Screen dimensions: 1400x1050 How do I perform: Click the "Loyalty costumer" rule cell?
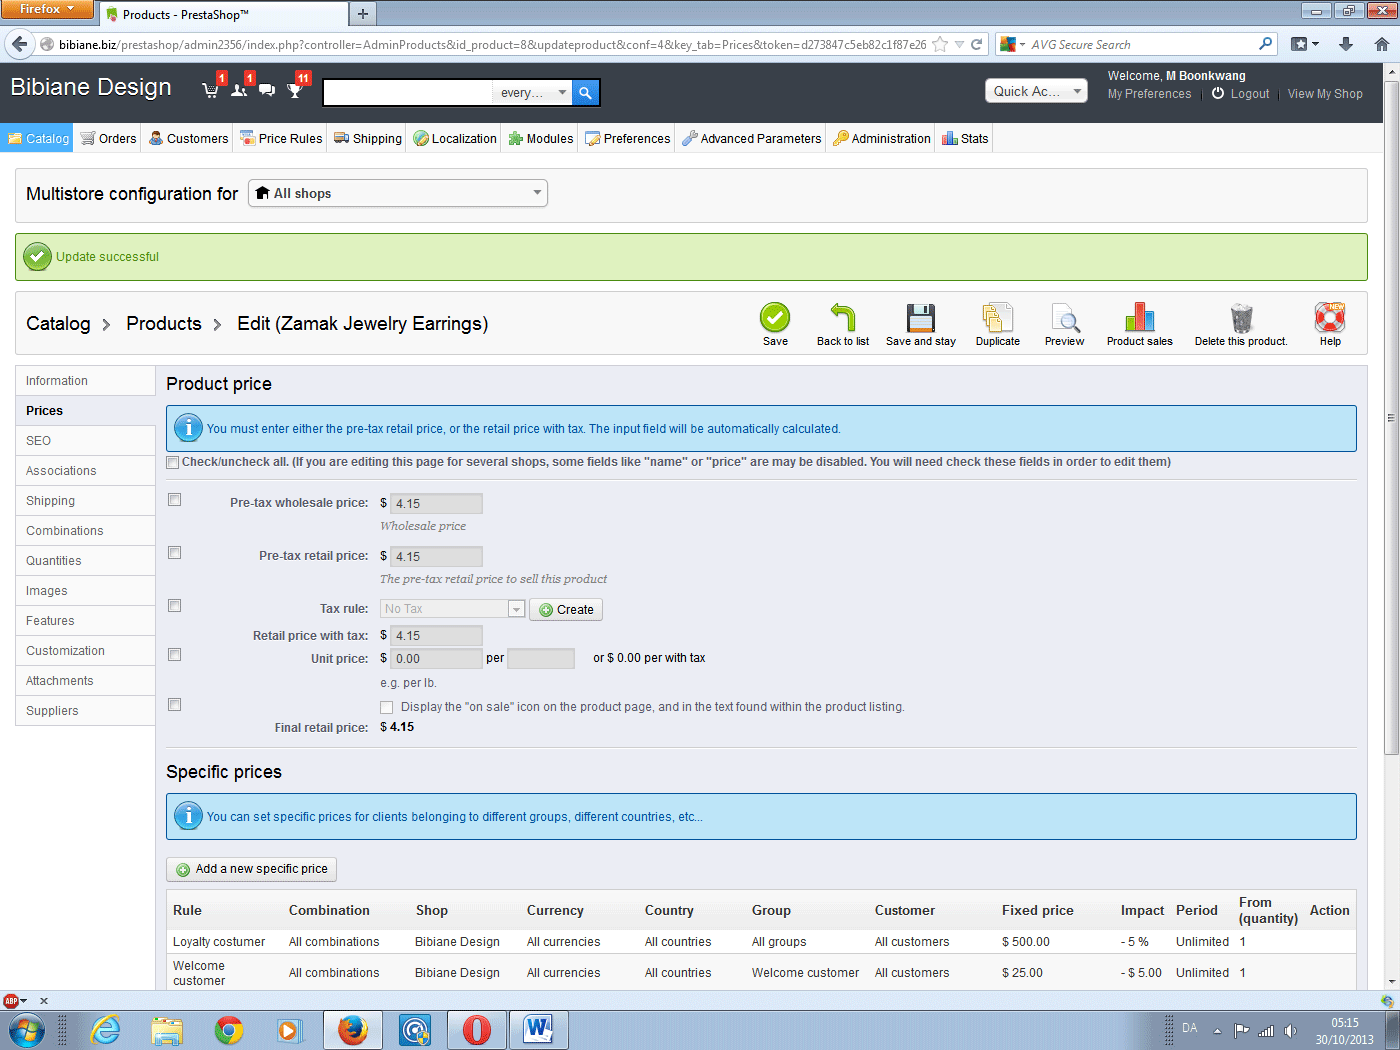(219, 942)
